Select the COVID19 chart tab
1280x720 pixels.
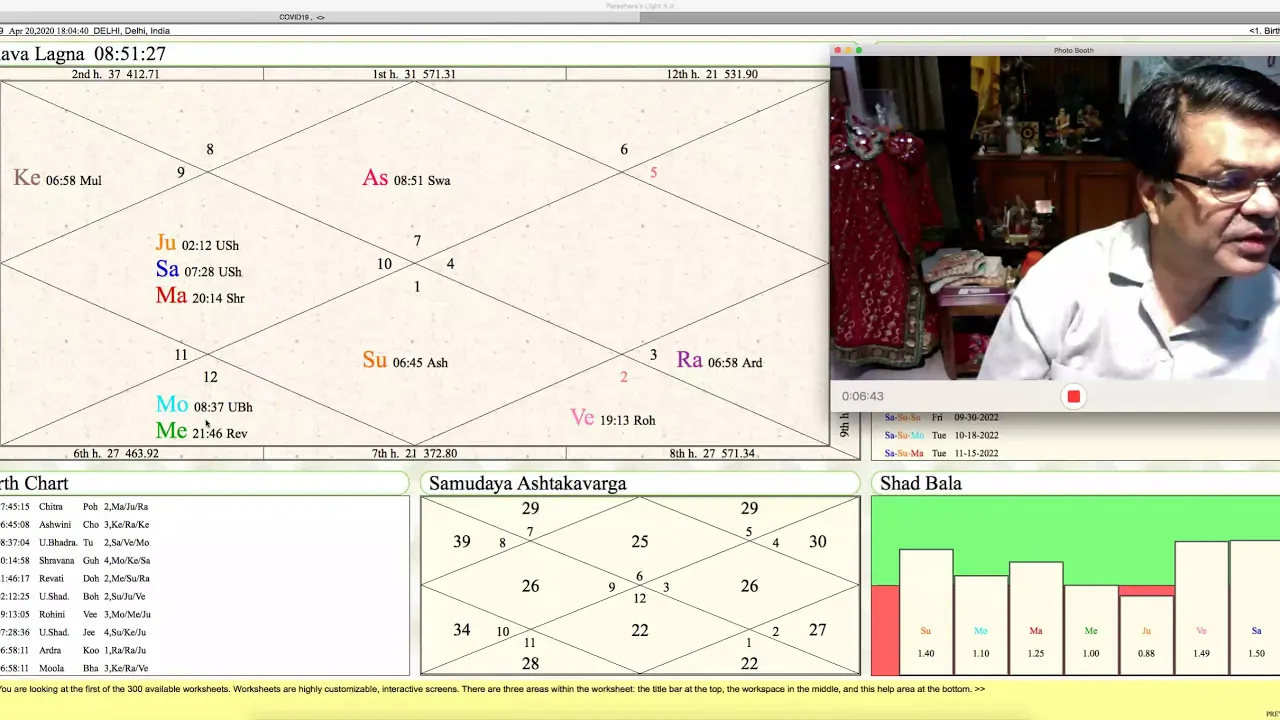pos(301,17)
